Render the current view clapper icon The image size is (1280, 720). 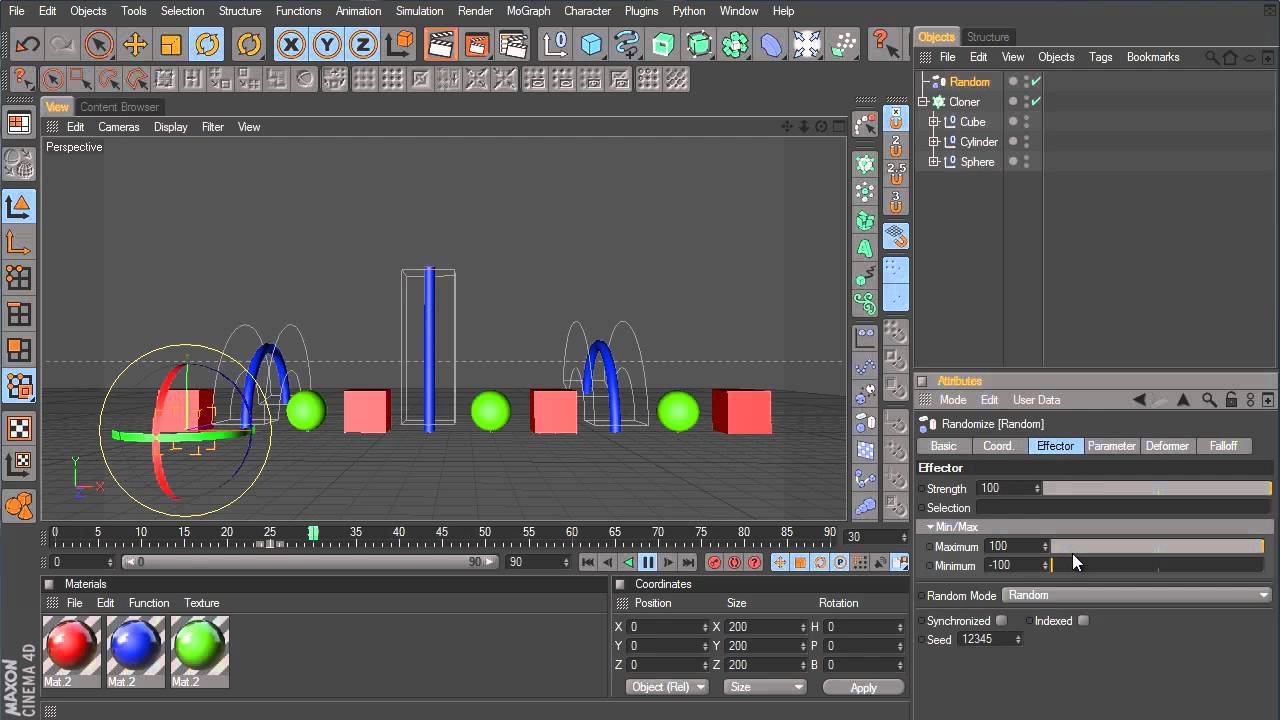tap(440, 44)
